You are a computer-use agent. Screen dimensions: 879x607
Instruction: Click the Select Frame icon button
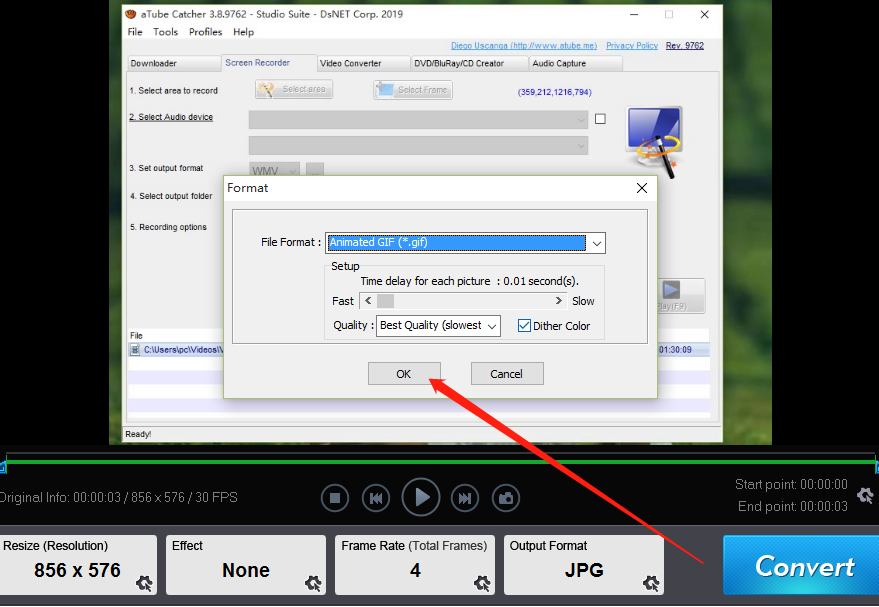pos(413,90)
